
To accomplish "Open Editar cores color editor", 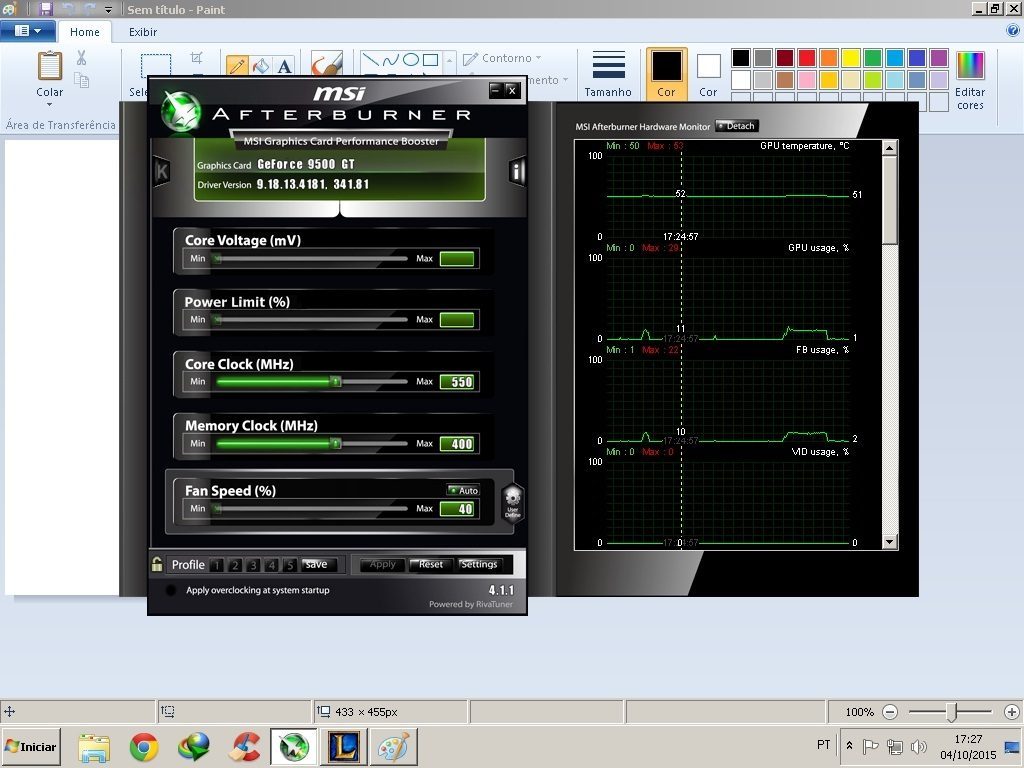I will pos(970,80).
